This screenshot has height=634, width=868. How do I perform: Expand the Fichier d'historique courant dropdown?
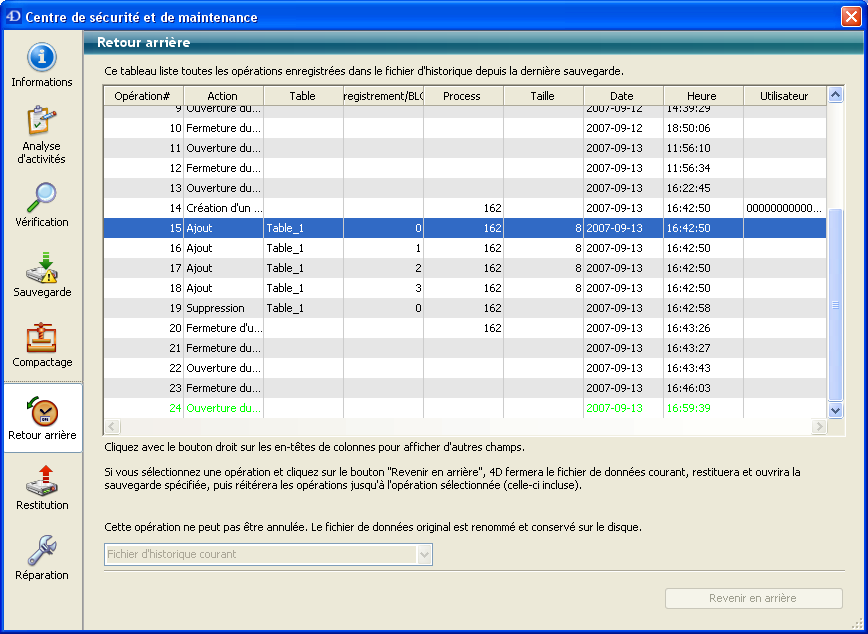coord(424,554)
